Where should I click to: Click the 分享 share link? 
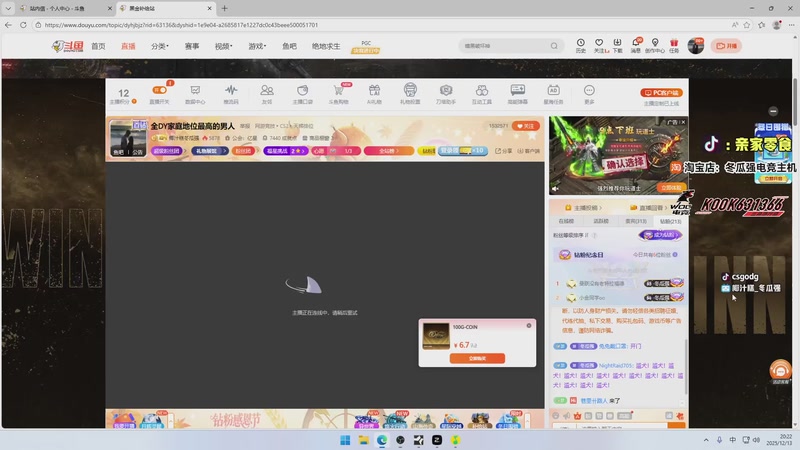[504, 151]
